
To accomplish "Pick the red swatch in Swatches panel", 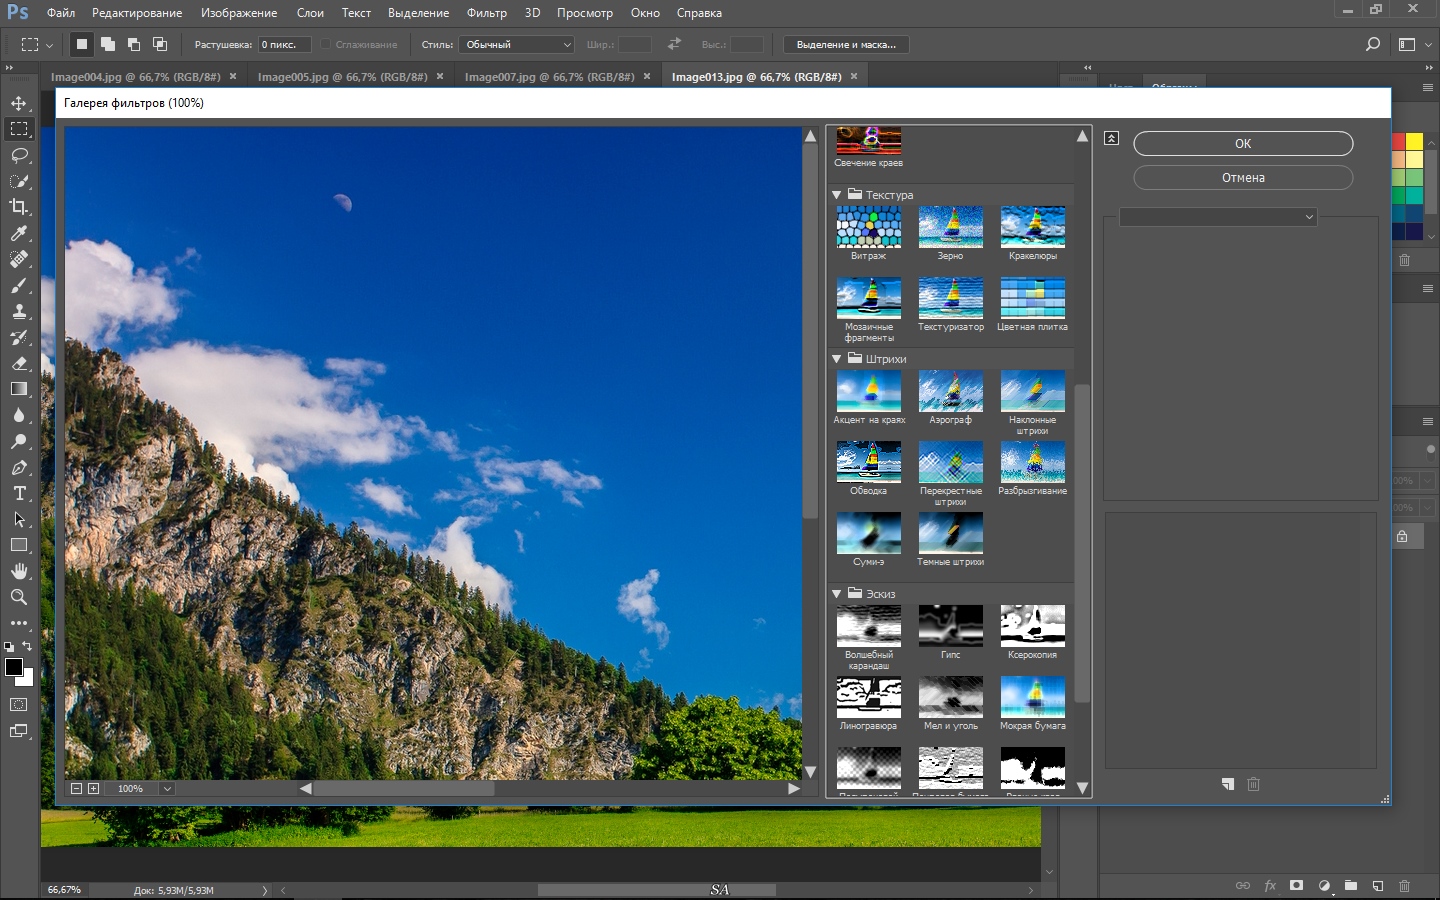I will (x=1399, y=142).
